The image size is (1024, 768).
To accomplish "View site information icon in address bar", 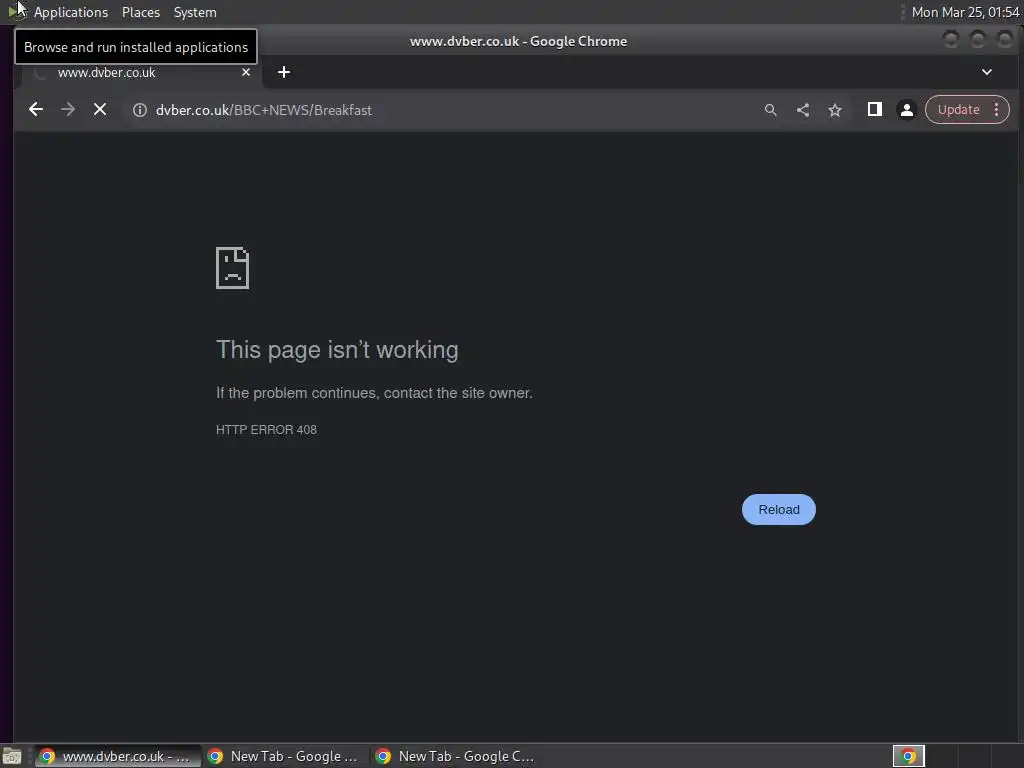I will click(140, 110).
